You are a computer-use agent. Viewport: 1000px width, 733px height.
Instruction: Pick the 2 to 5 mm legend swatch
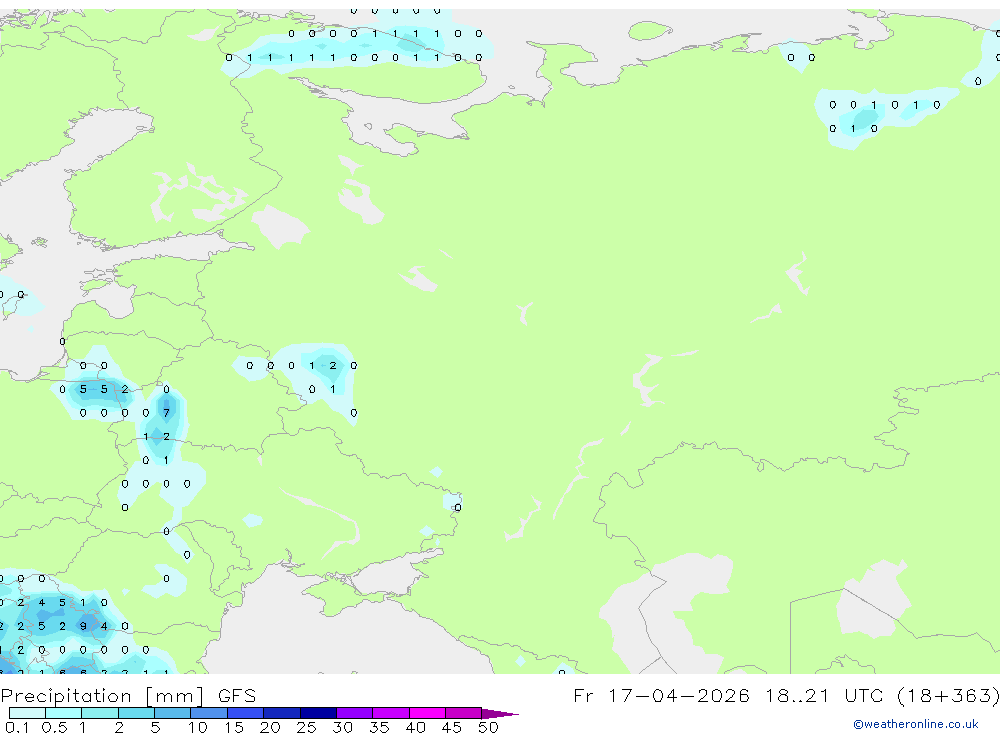point(136,713)
